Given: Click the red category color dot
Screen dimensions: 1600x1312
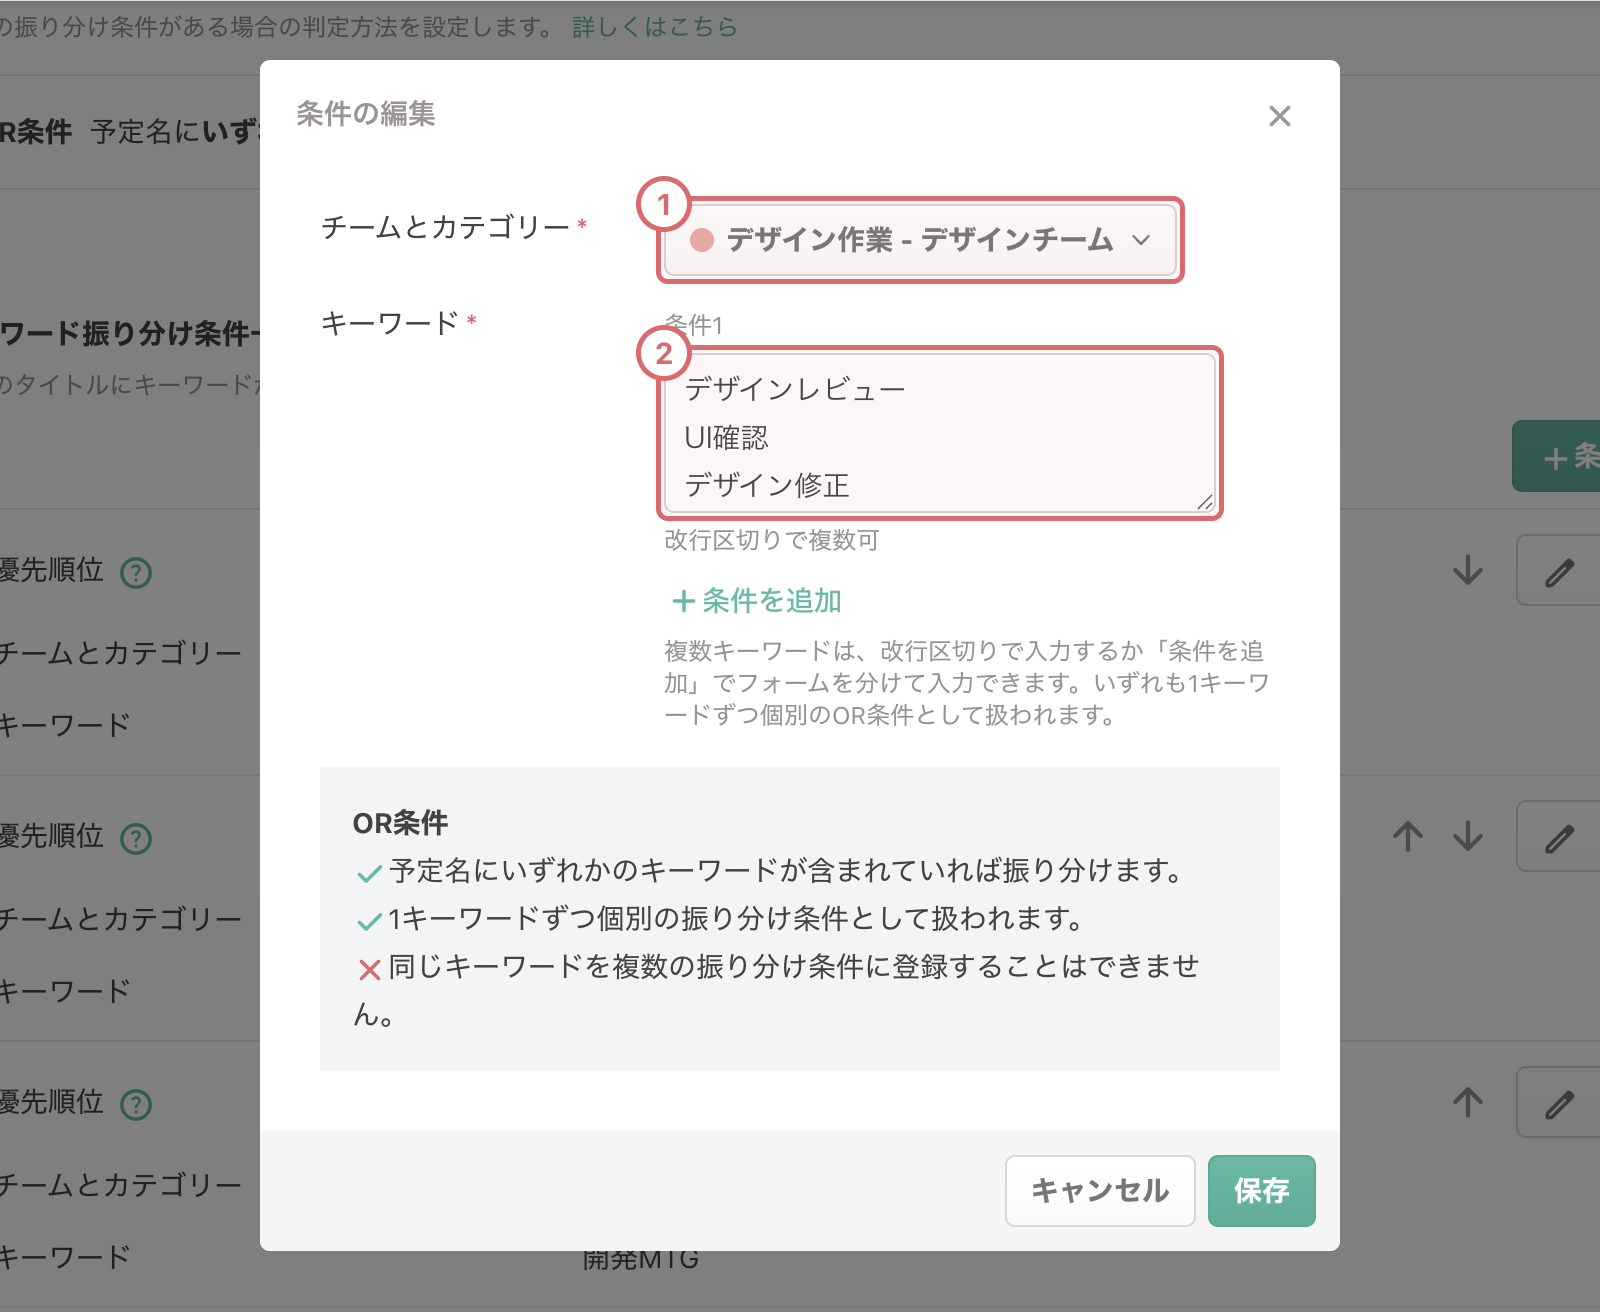Looking at the screenshot, I should click(702, 240).
